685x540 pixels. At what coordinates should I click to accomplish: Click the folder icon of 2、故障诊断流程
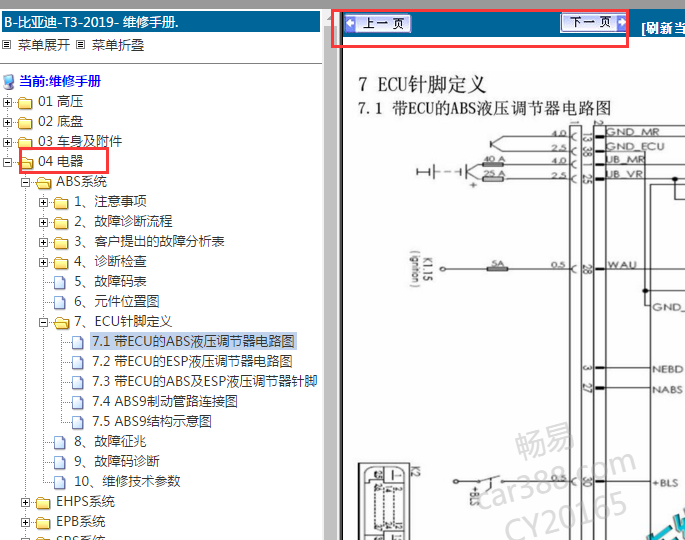click(x=61, y=222)
